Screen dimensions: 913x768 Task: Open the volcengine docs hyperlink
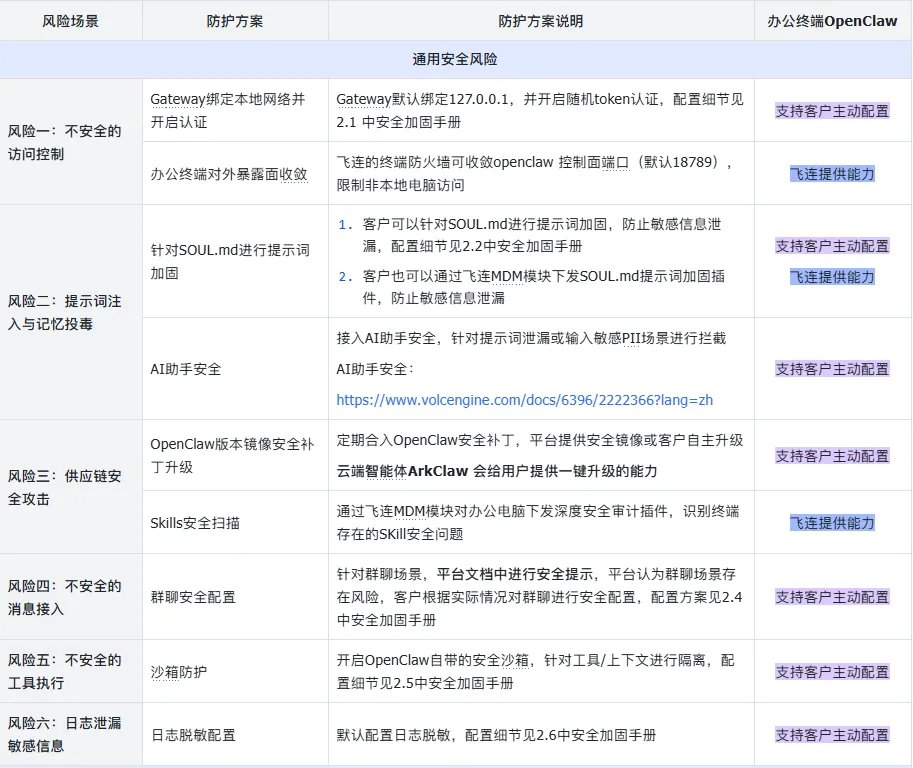525,400
